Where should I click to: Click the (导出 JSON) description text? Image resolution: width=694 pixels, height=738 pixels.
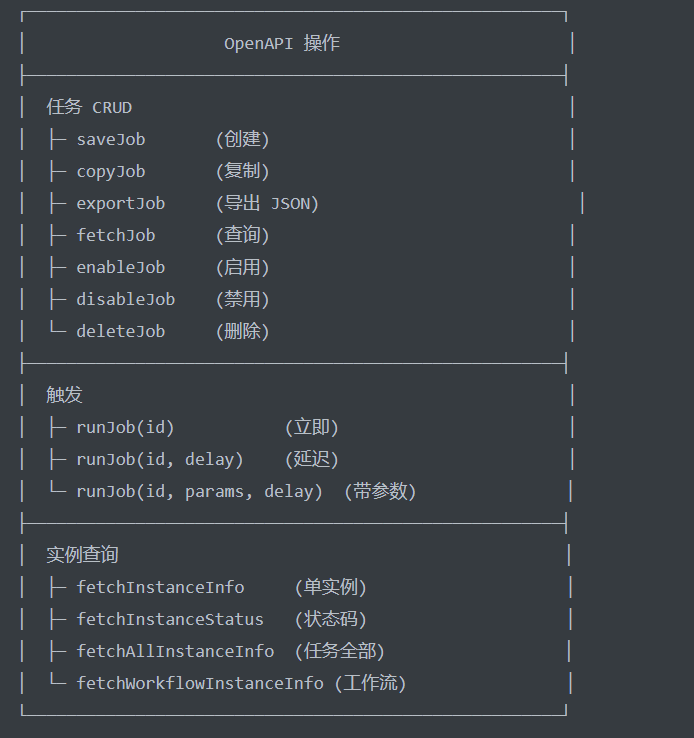(x=267, y=204)
